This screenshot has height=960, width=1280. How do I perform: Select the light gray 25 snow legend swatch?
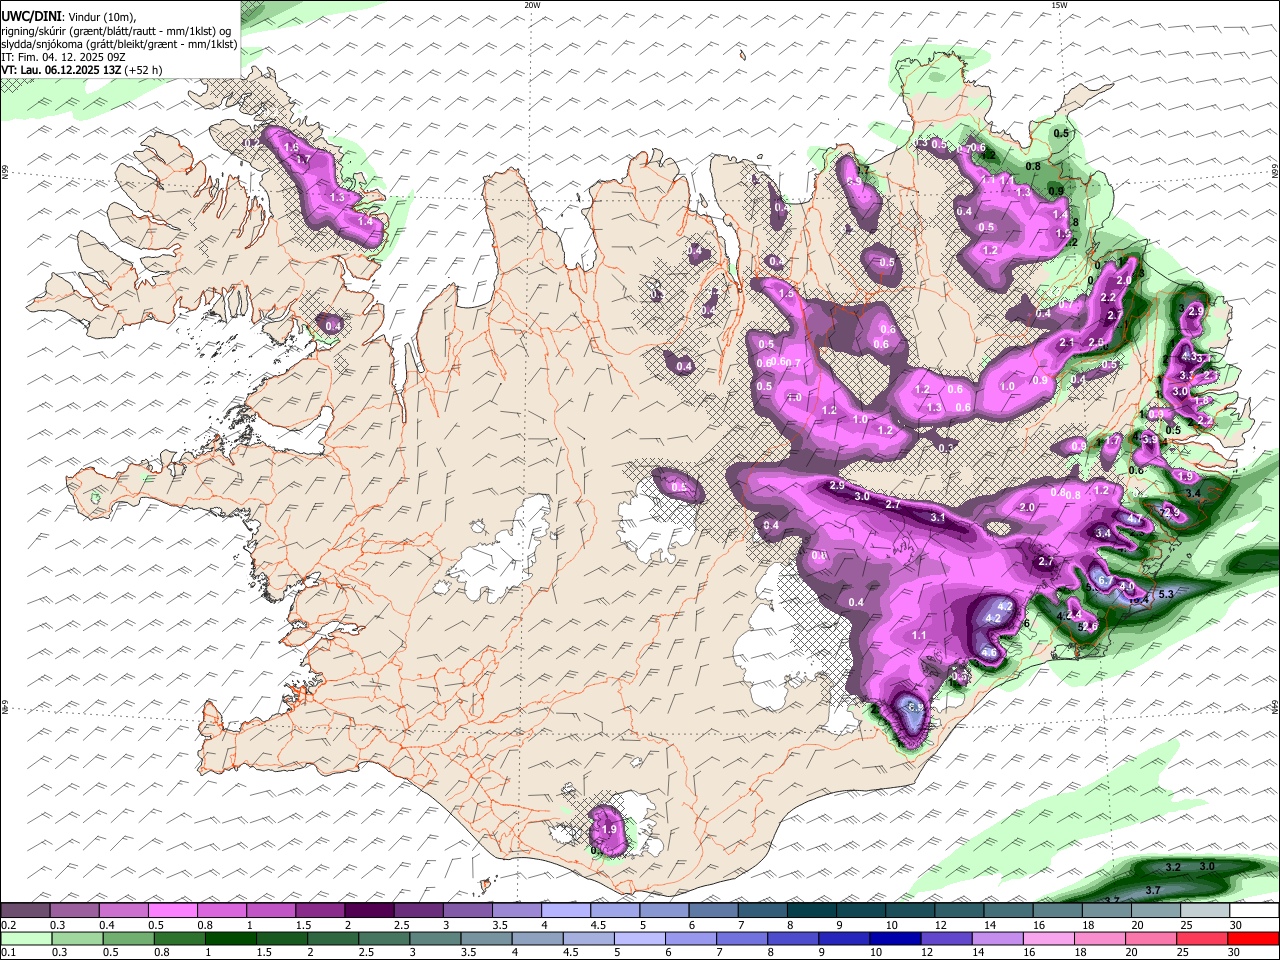pyautogui.click(x=1206, y=911)
